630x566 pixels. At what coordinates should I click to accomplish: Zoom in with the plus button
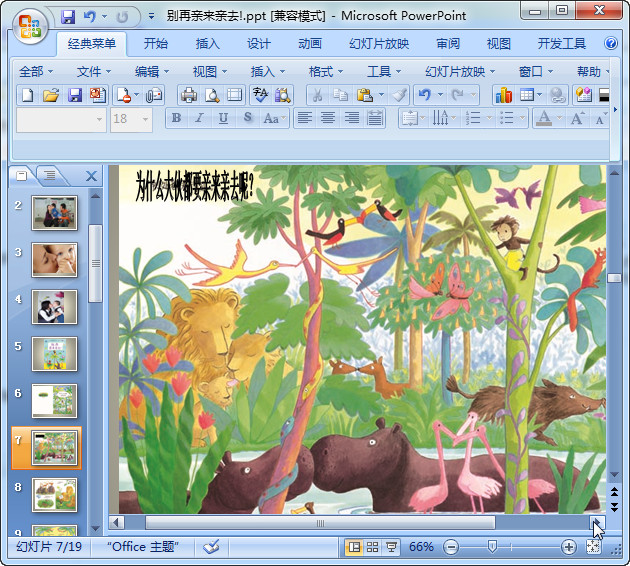click(x=569, y=547)
